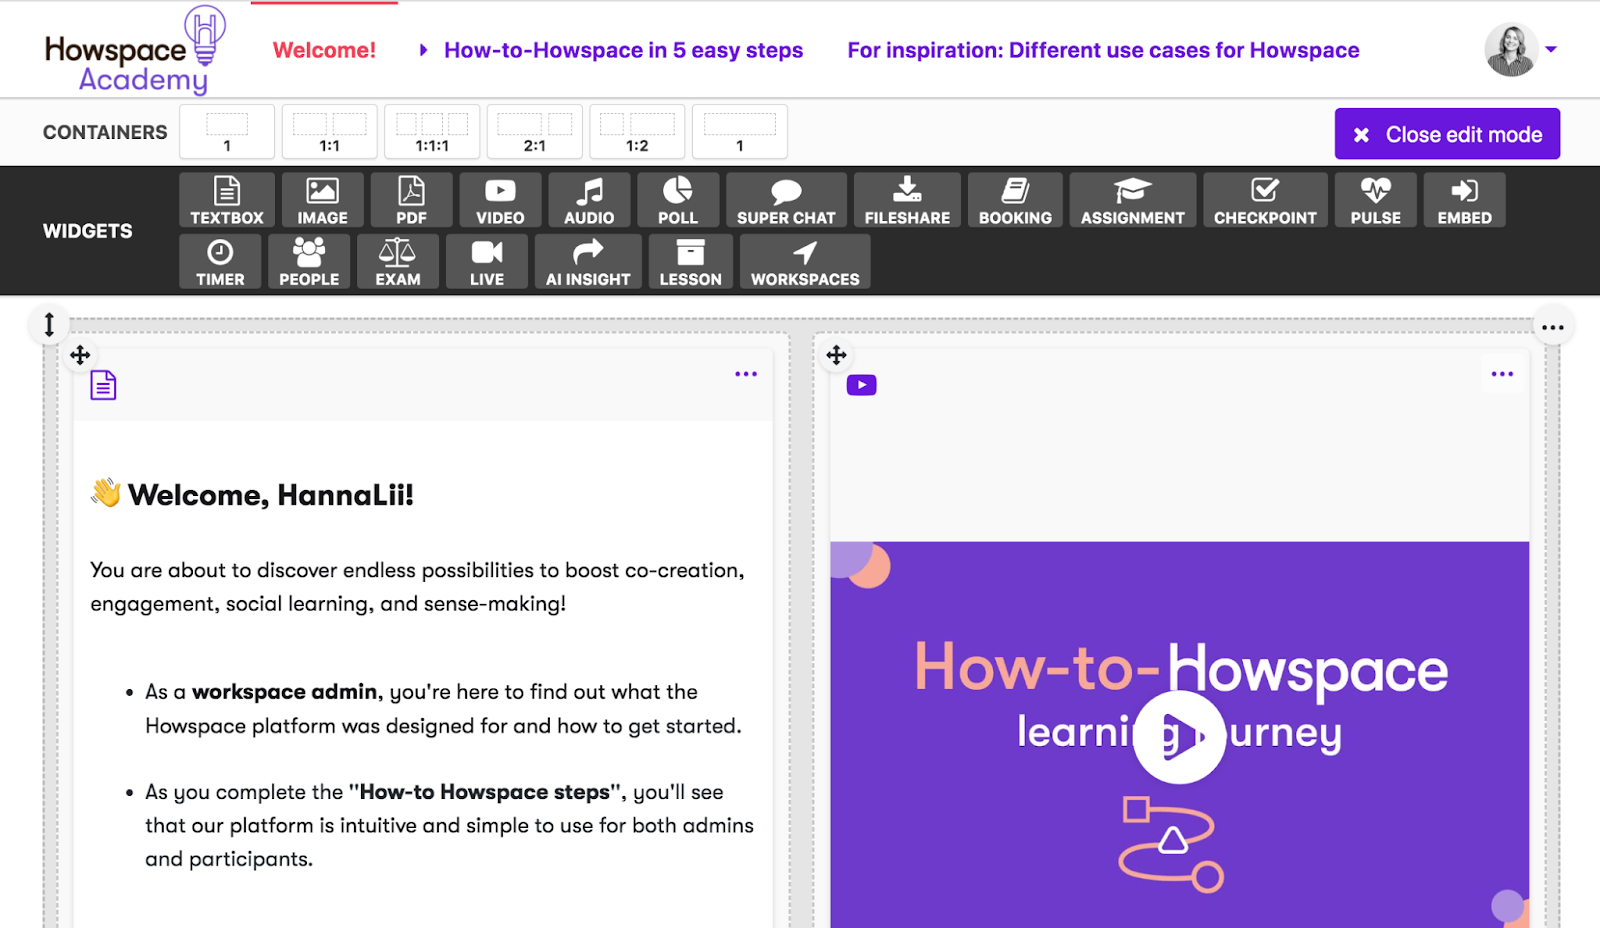Click the video widget play-badge icon

(861, 385)
